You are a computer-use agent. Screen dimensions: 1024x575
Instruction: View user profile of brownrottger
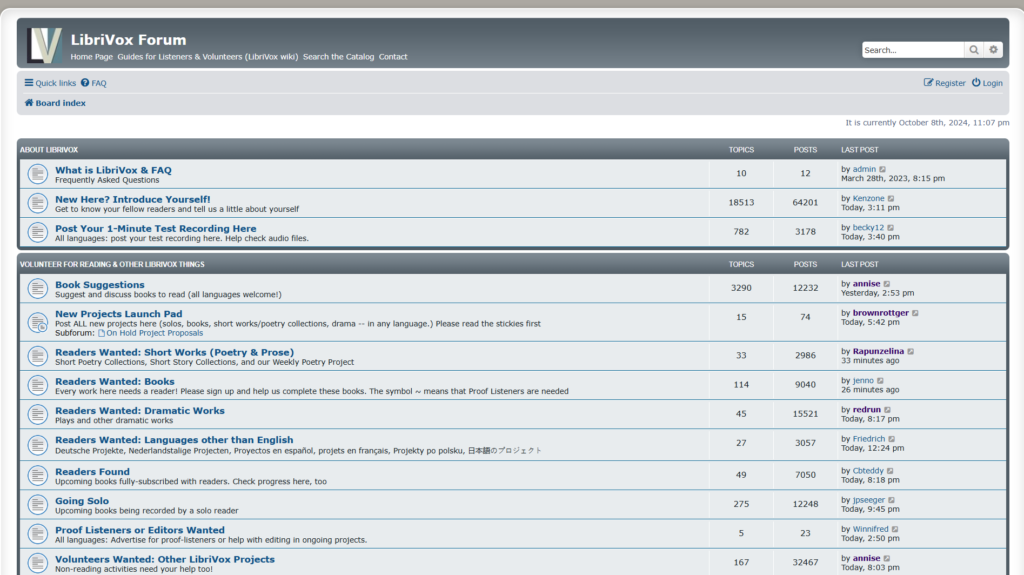point(880,313)
